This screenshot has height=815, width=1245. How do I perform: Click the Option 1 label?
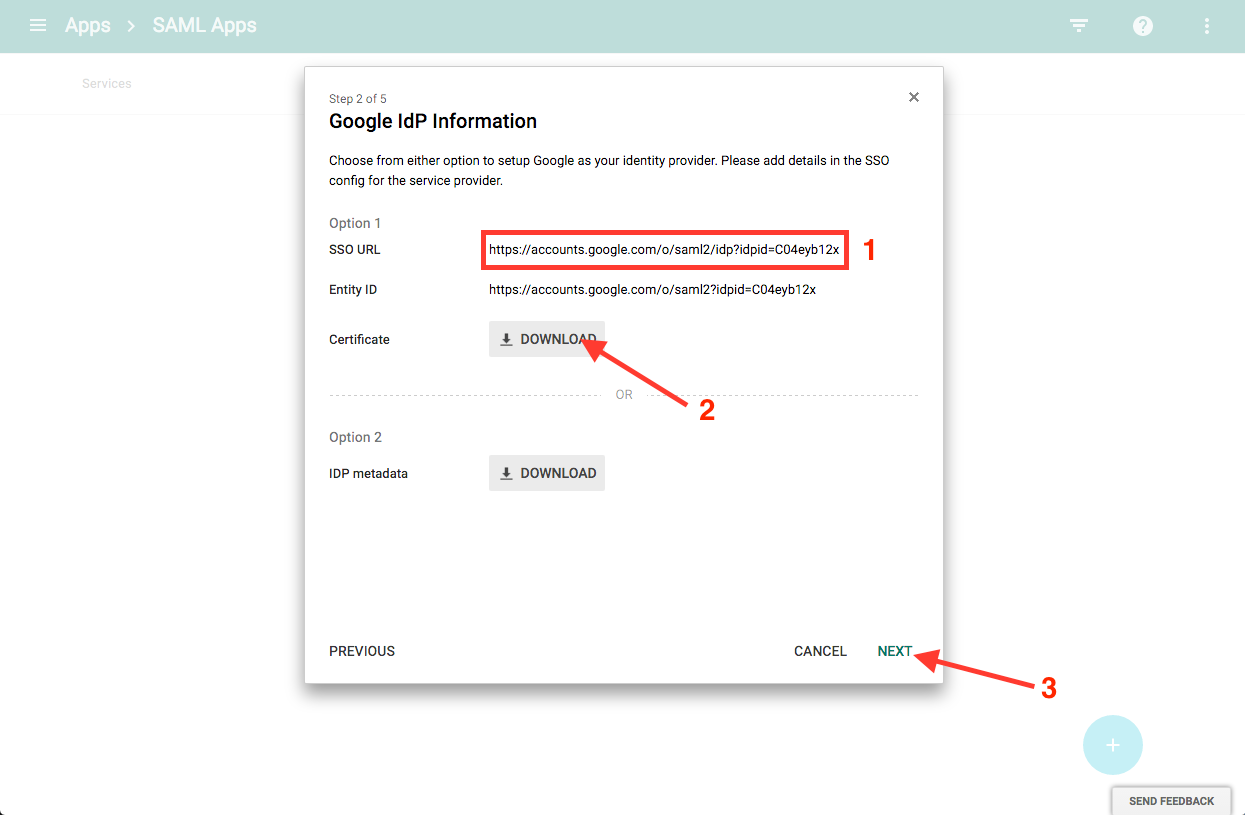point(355,223)
